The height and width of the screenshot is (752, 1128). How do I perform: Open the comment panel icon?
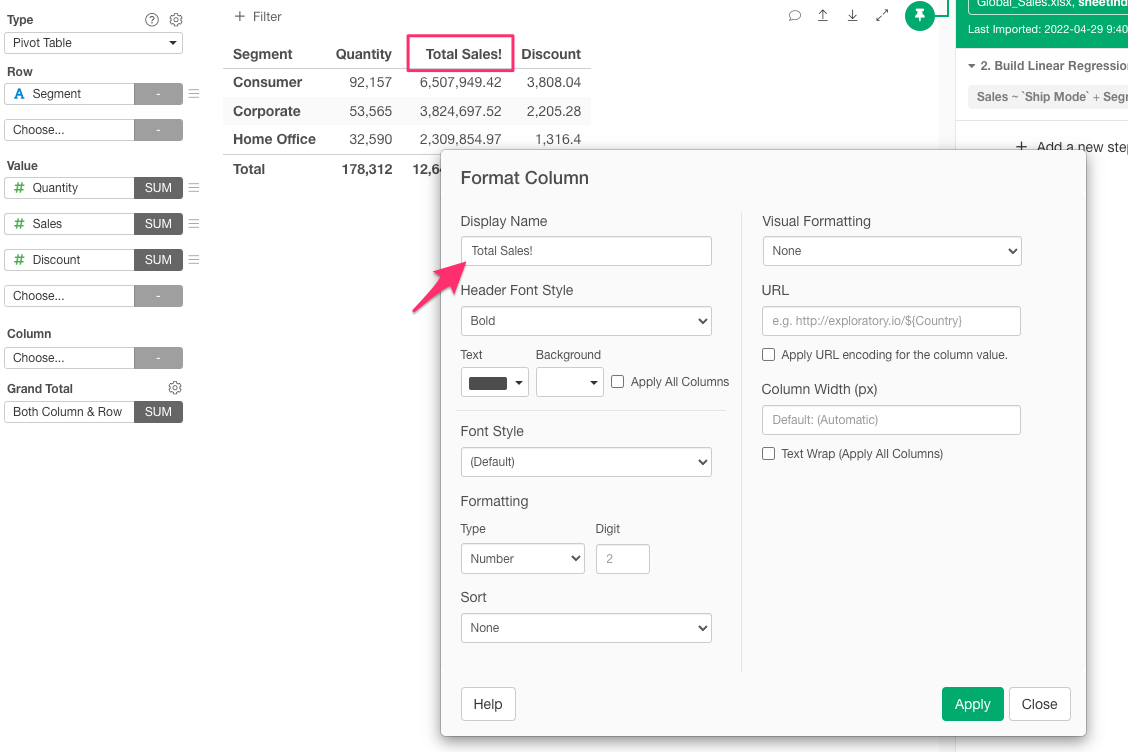pyautogui.click(x=794, y=18)
